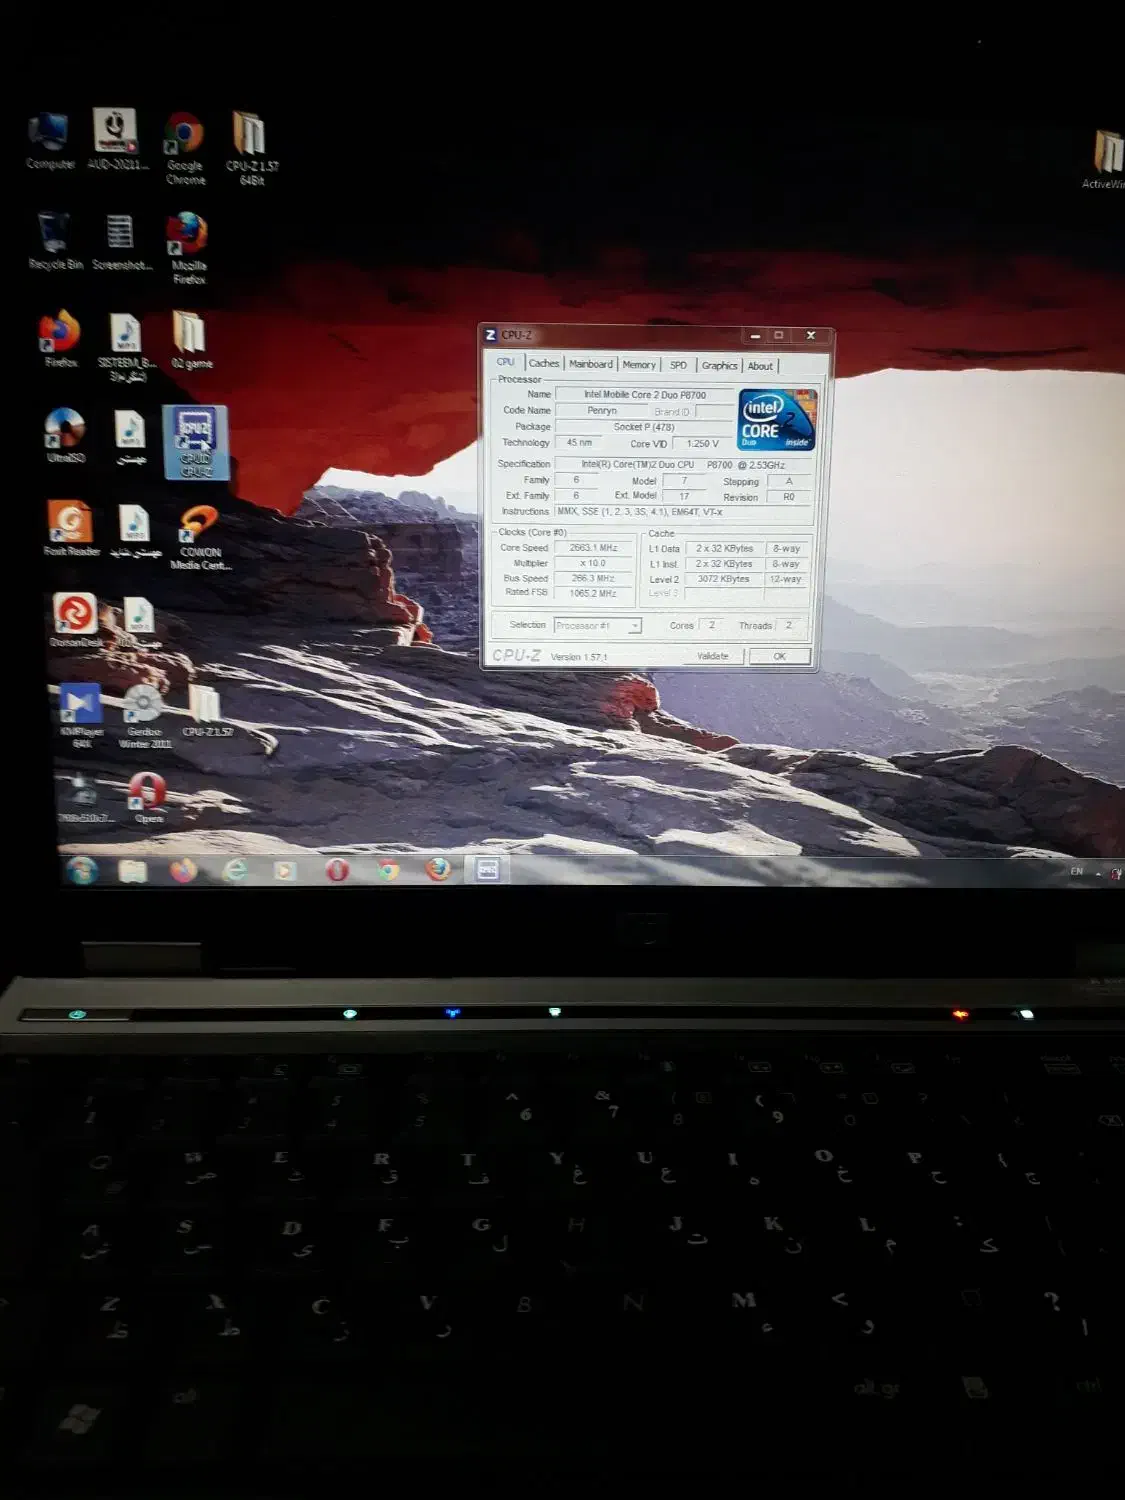Switch to the Mainboard tab
This screenshot has width=1125, height=1500.
[590, 364]
